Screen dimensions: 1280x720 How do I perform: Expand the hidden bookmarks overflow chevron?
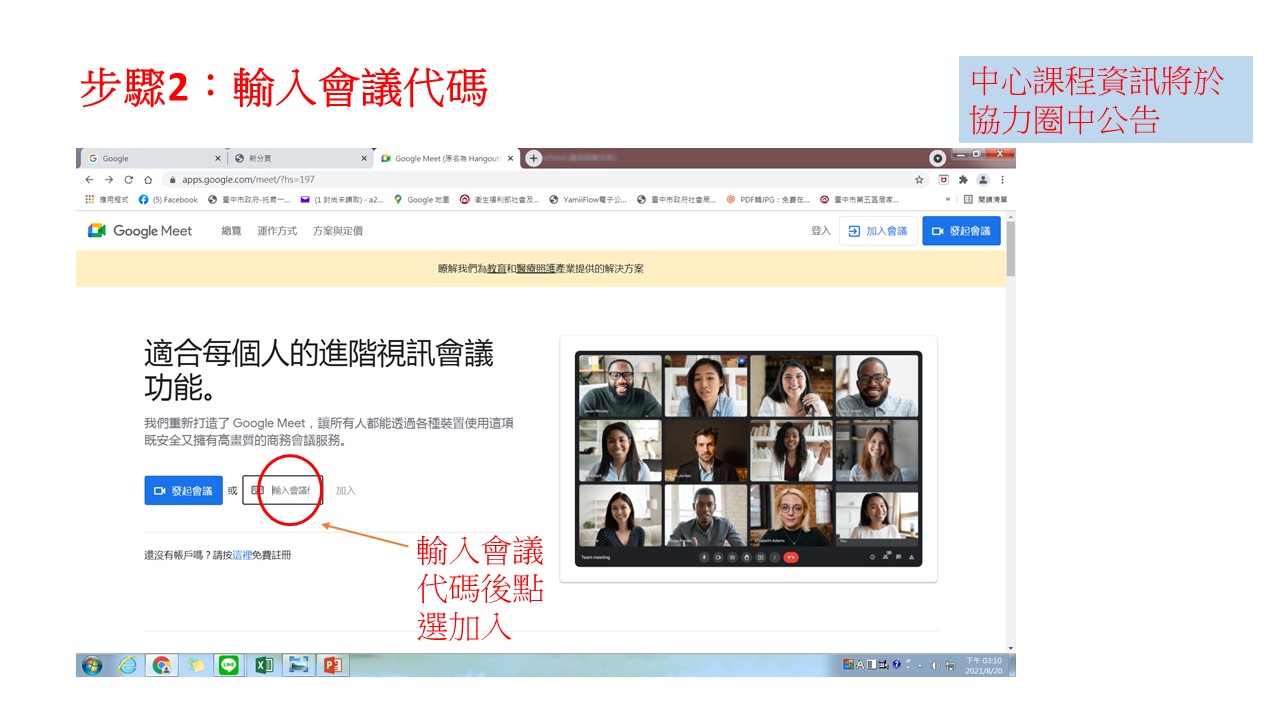(948, 199)
